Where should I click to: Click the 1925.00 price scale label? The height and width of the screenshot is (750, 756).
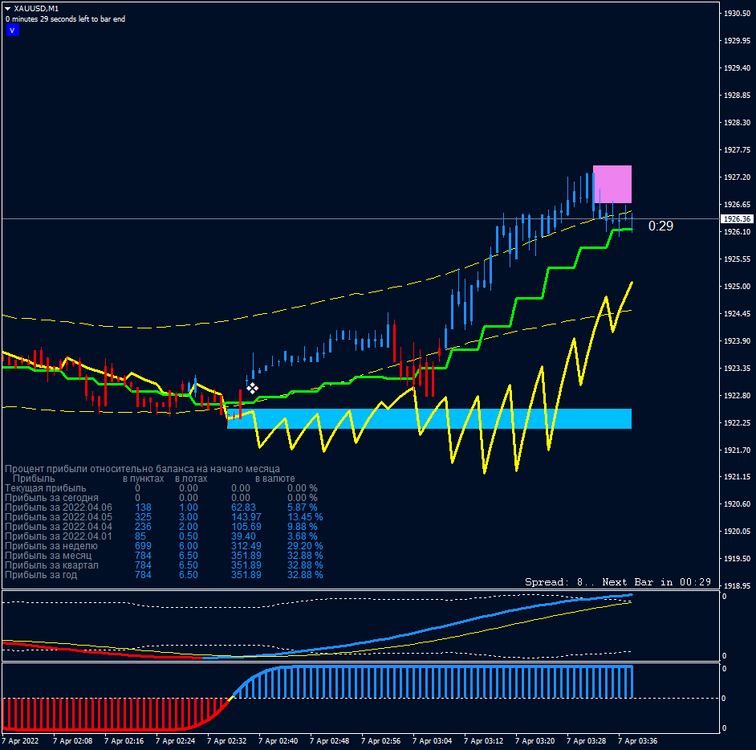[737, 286]
